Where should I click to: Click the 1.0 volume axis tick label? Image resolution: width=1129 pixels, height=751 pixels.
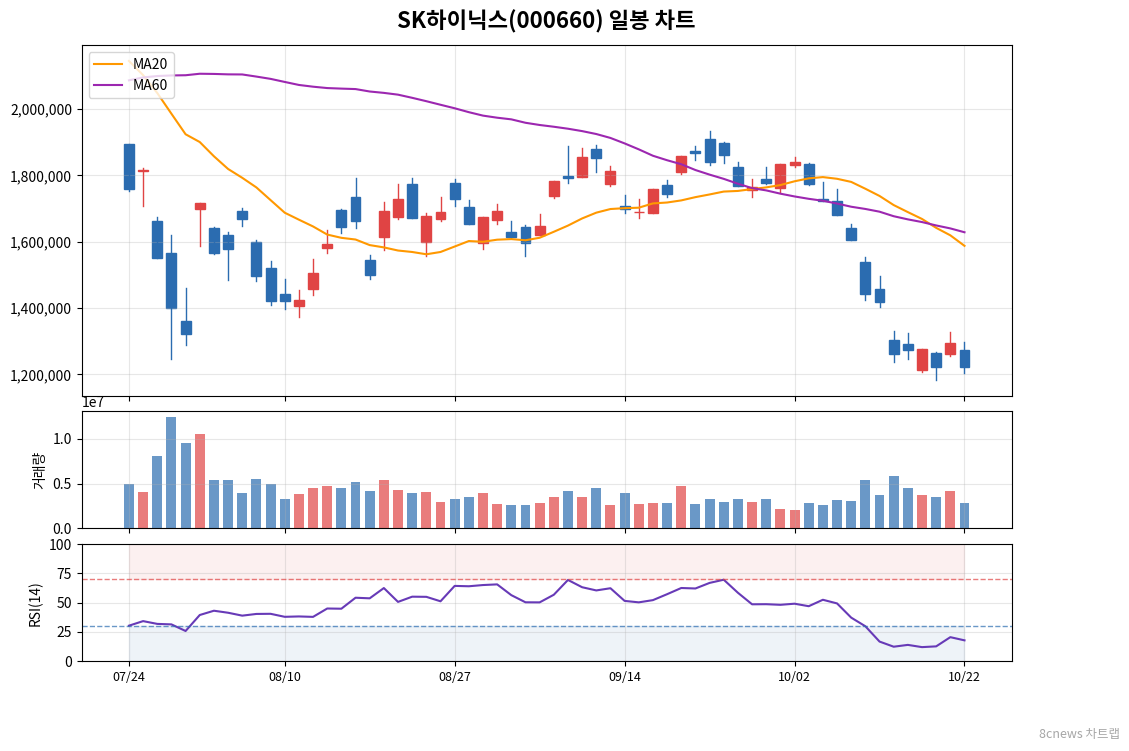(63, 439)
